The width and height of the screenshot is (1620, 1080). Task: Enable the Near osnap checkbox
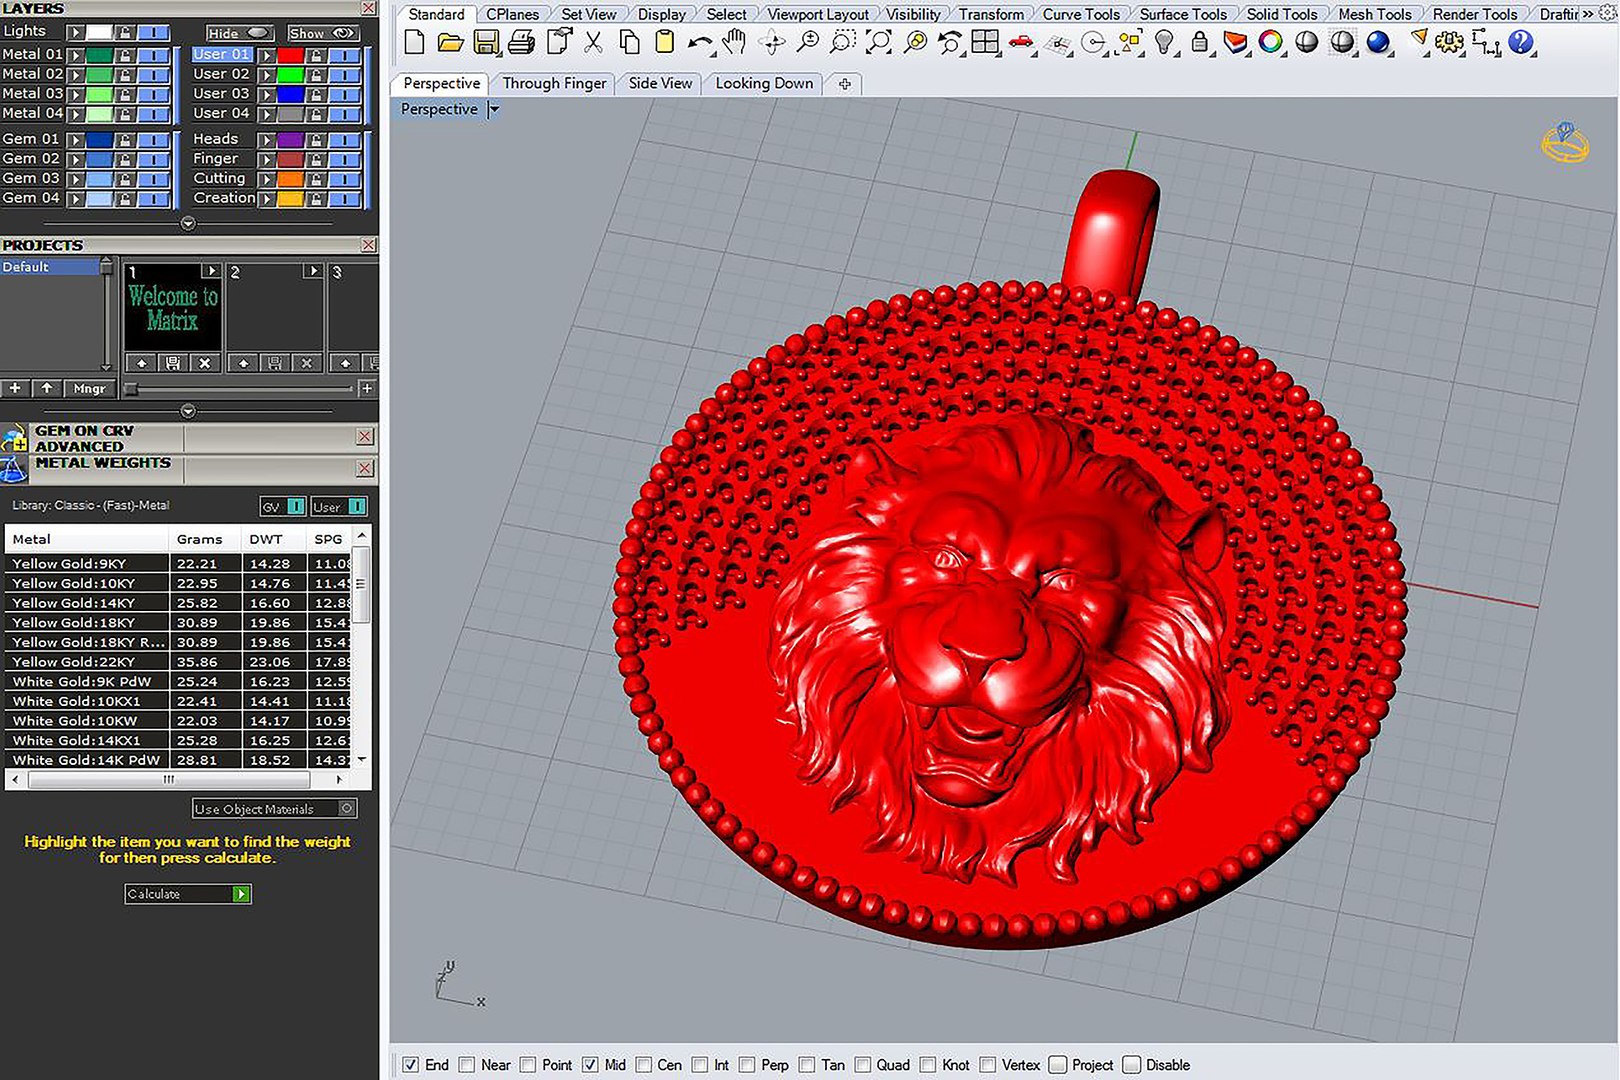click(x=466, y=1065)
